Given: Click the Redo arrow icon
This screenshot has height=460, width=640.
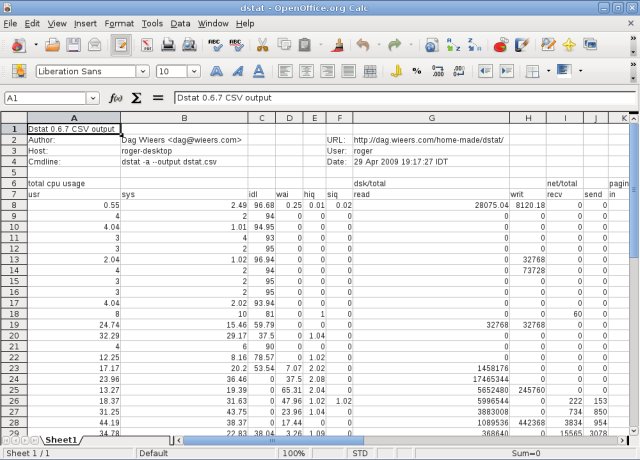Looking at the screenshot, I should [394, 45].
